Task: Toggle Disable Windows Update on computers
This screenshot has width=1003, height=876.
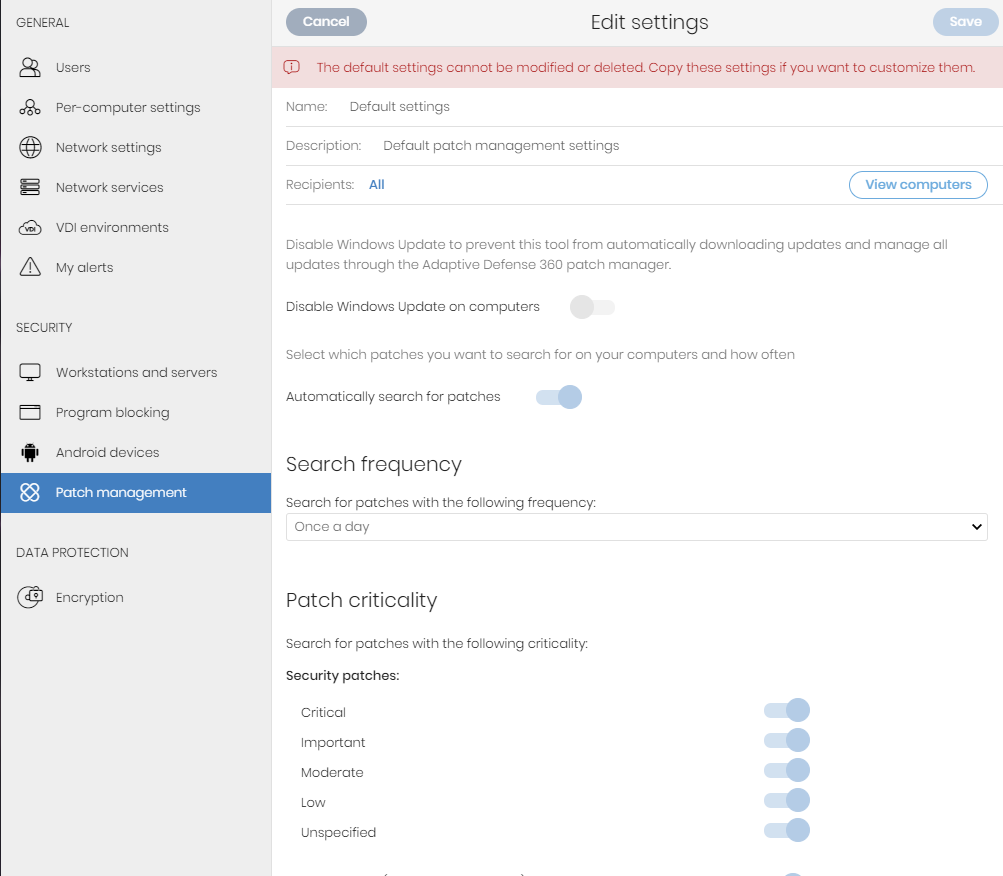Action: point(592,307)
